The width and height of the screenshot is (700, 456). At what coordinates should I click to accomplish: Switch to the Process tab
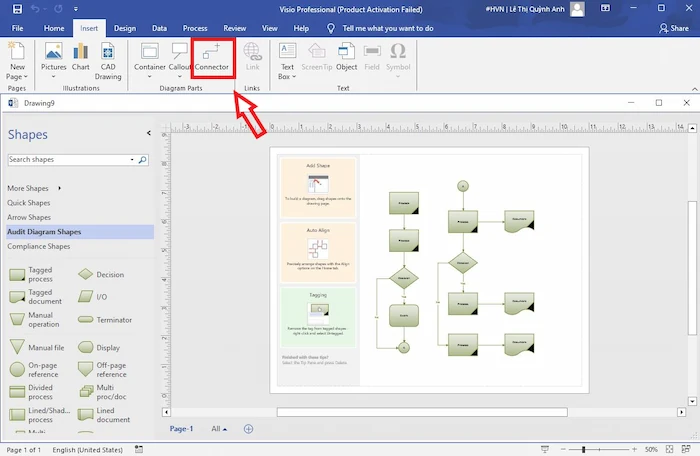[x=195, y=28]
